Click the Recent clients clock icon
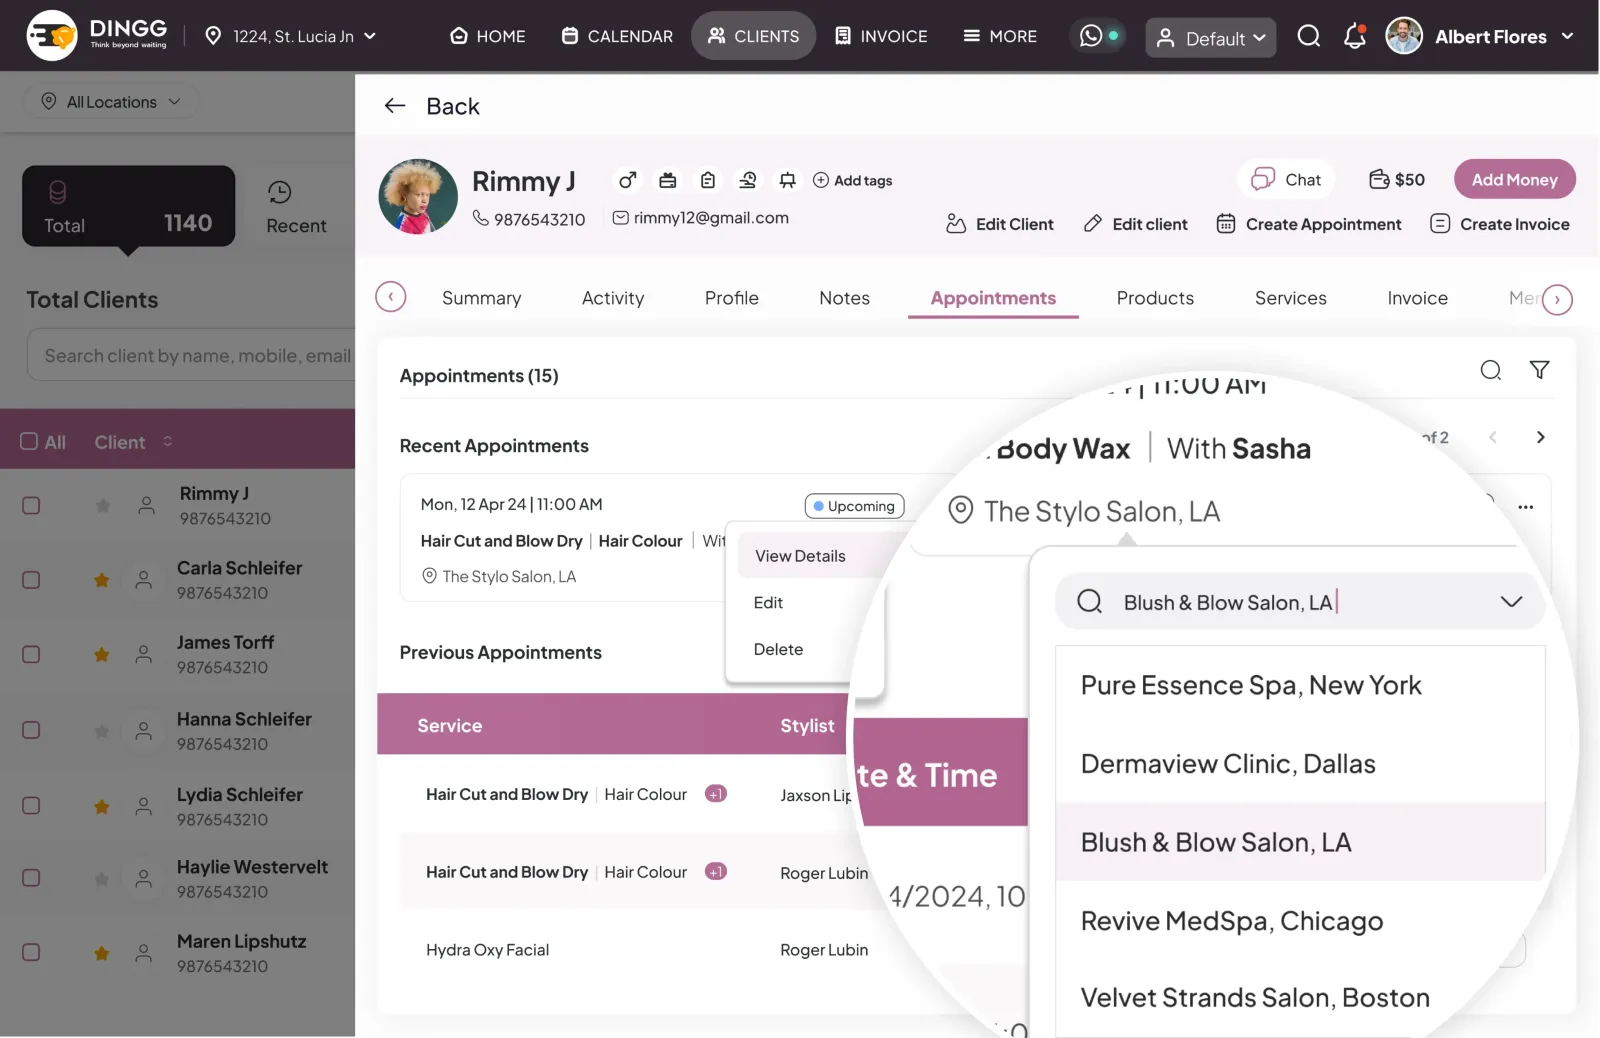Screen dimensions: 1600x1038 click(x=280, y=192)
